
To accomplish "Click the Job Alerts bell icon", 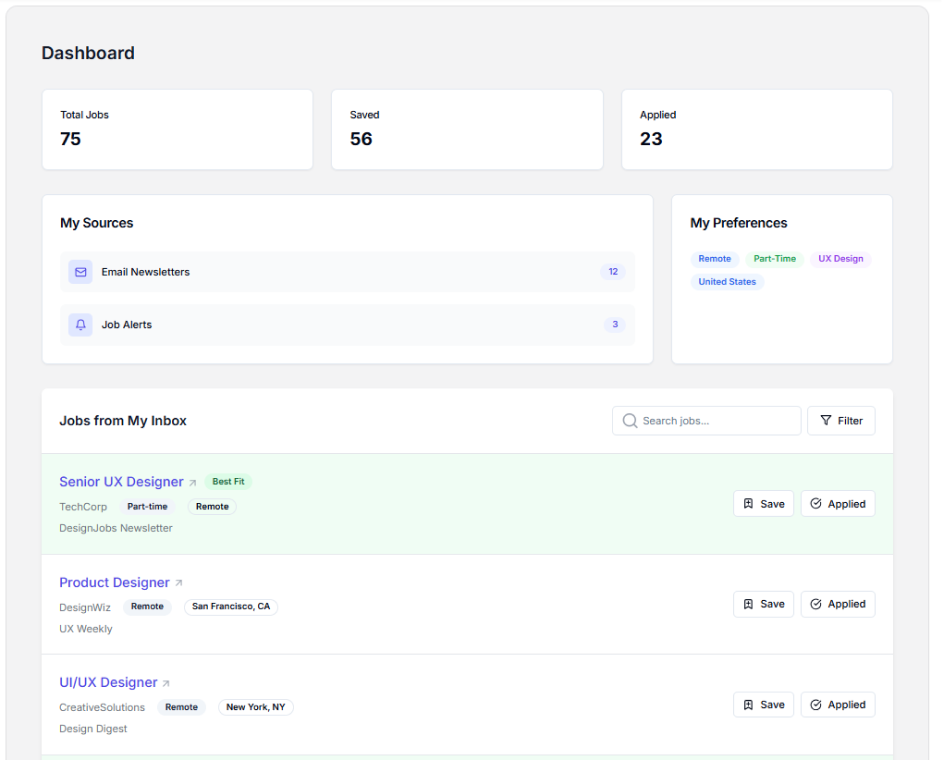I will click(81, 325).
